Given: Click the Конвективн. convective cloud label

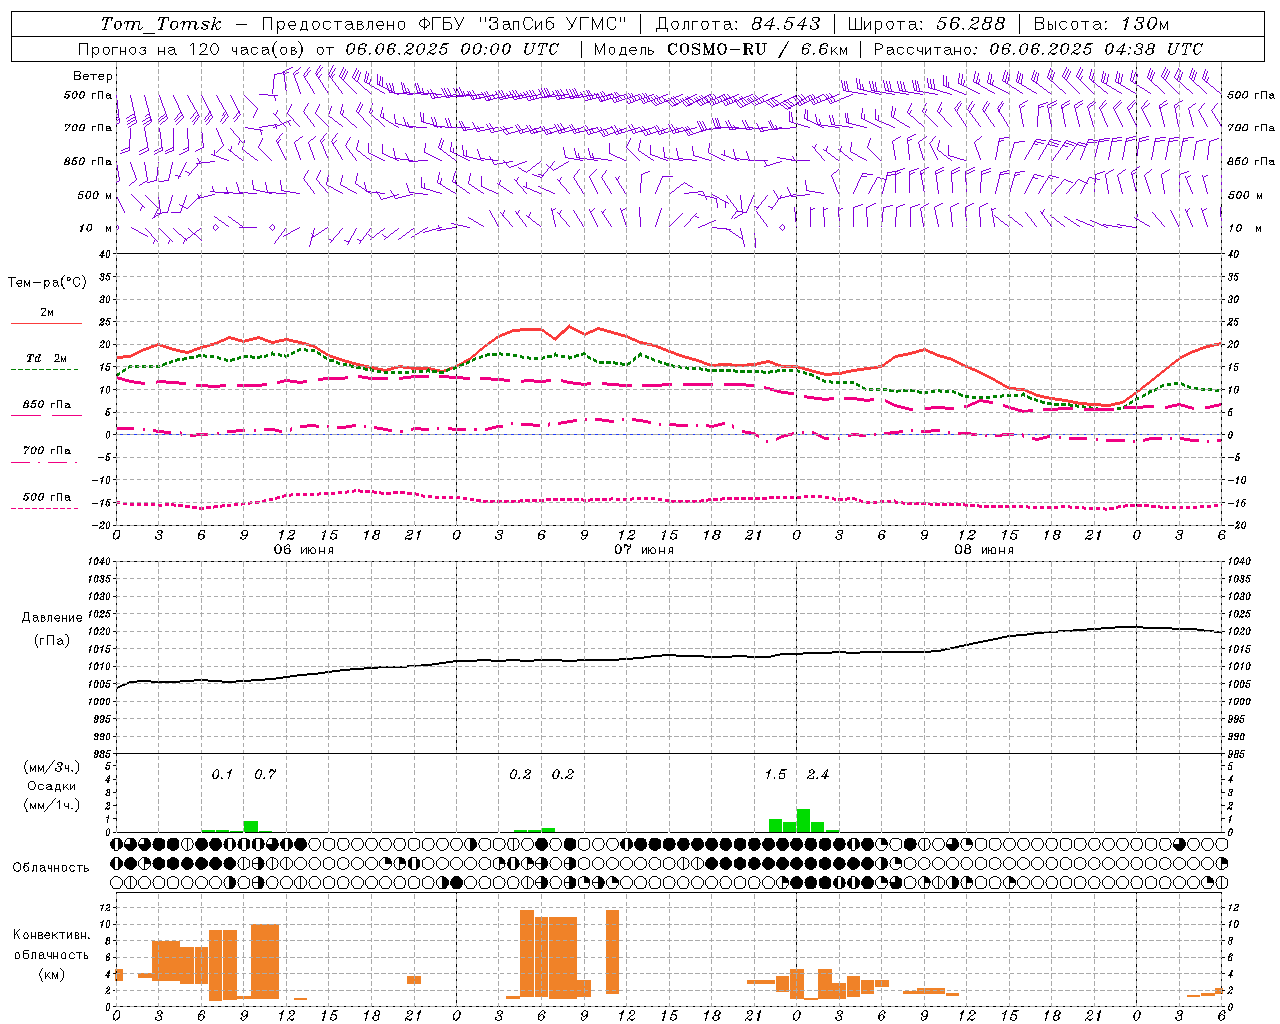Looking at the screenshot, I should [52, 935].
